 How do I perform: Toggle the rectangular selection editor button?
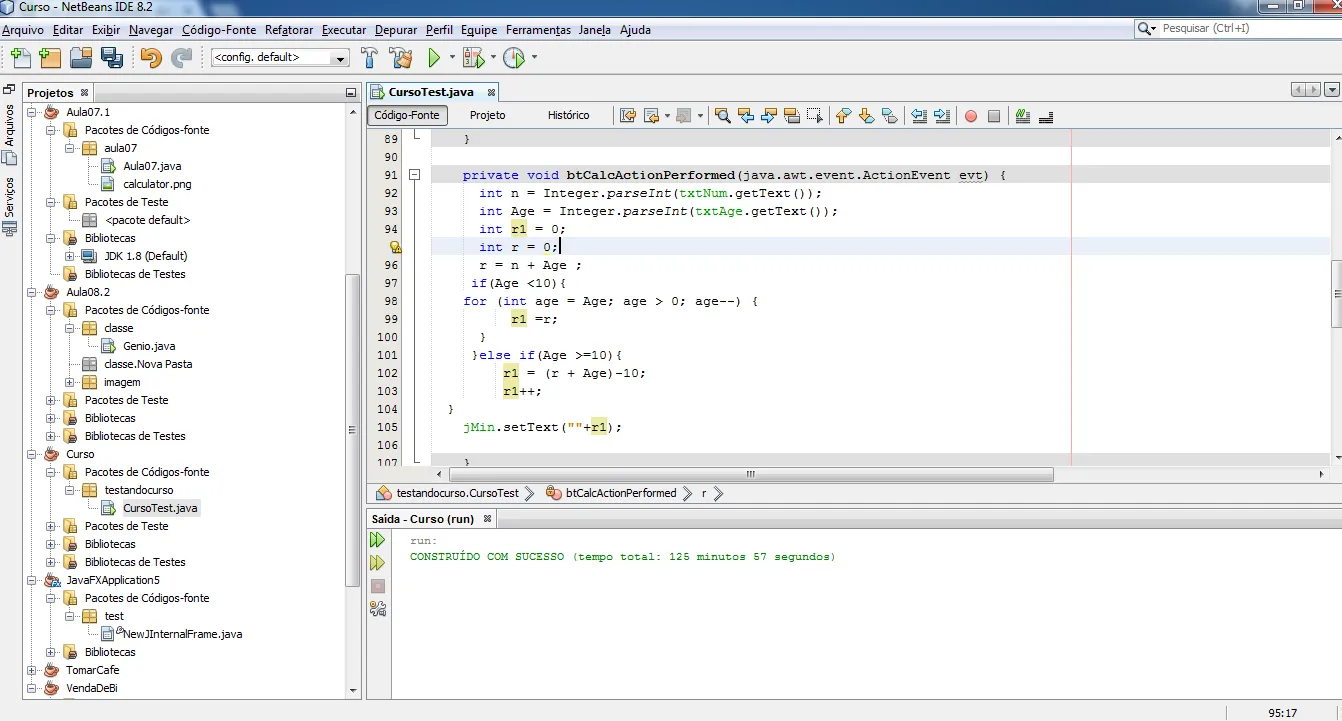816,116
